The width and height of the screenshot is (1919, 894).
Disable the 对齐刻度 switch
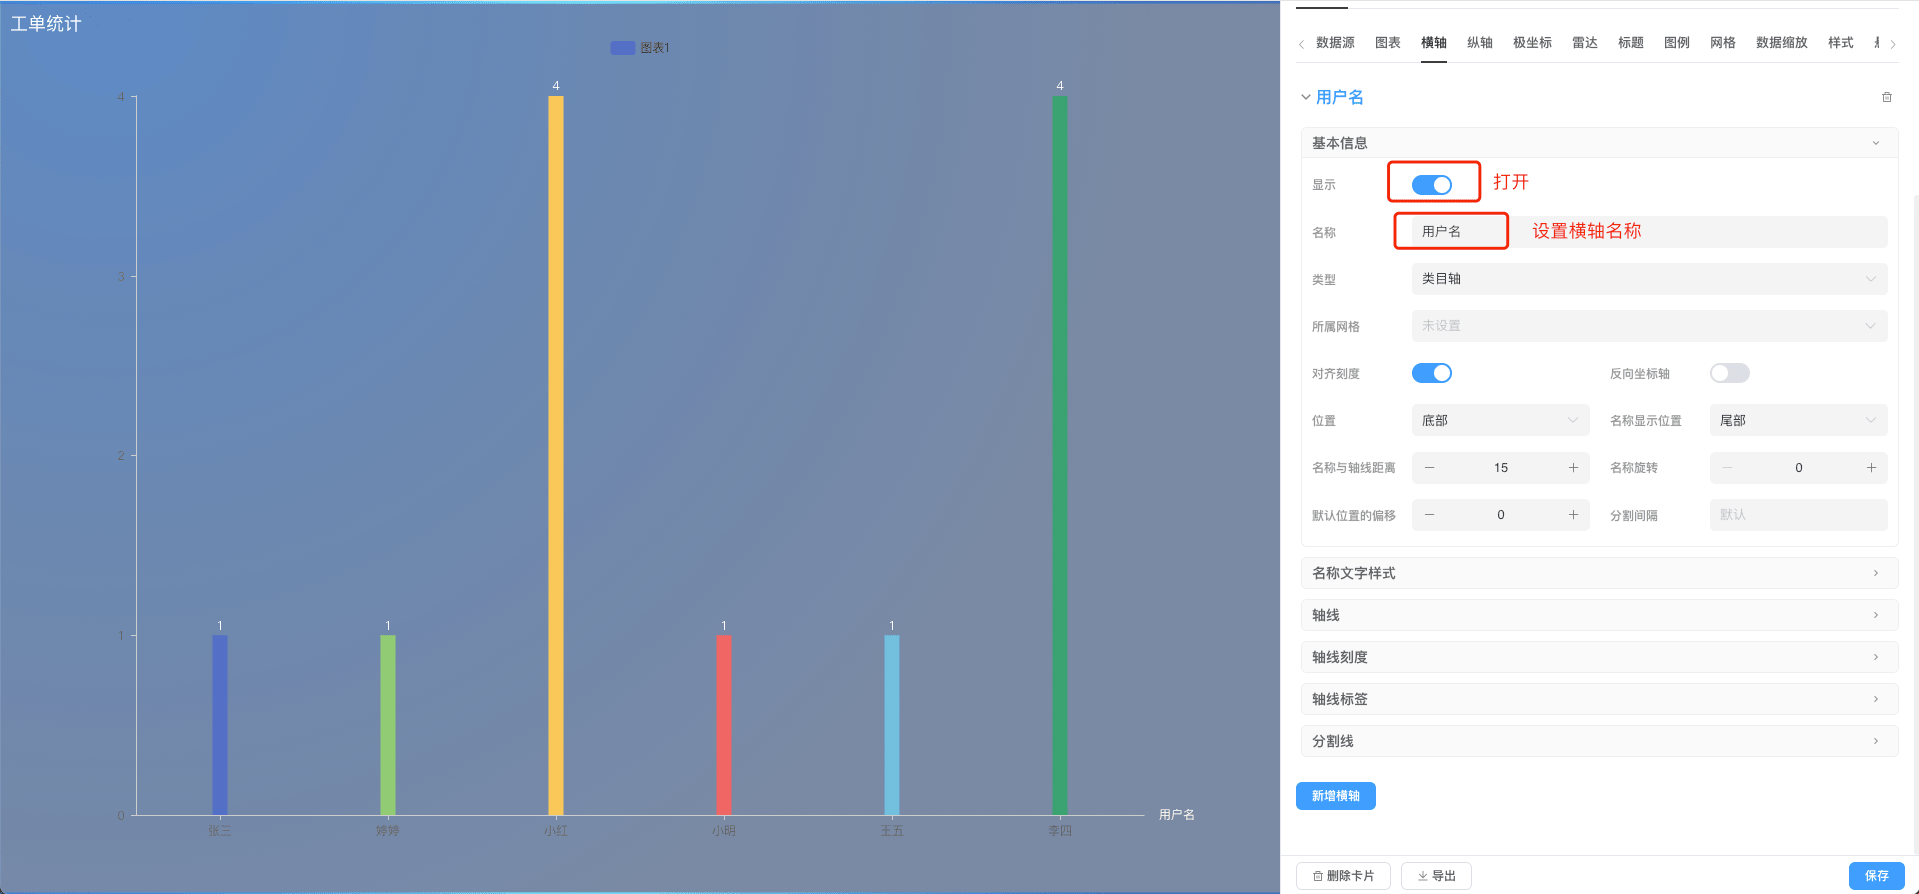point(1431,373)
